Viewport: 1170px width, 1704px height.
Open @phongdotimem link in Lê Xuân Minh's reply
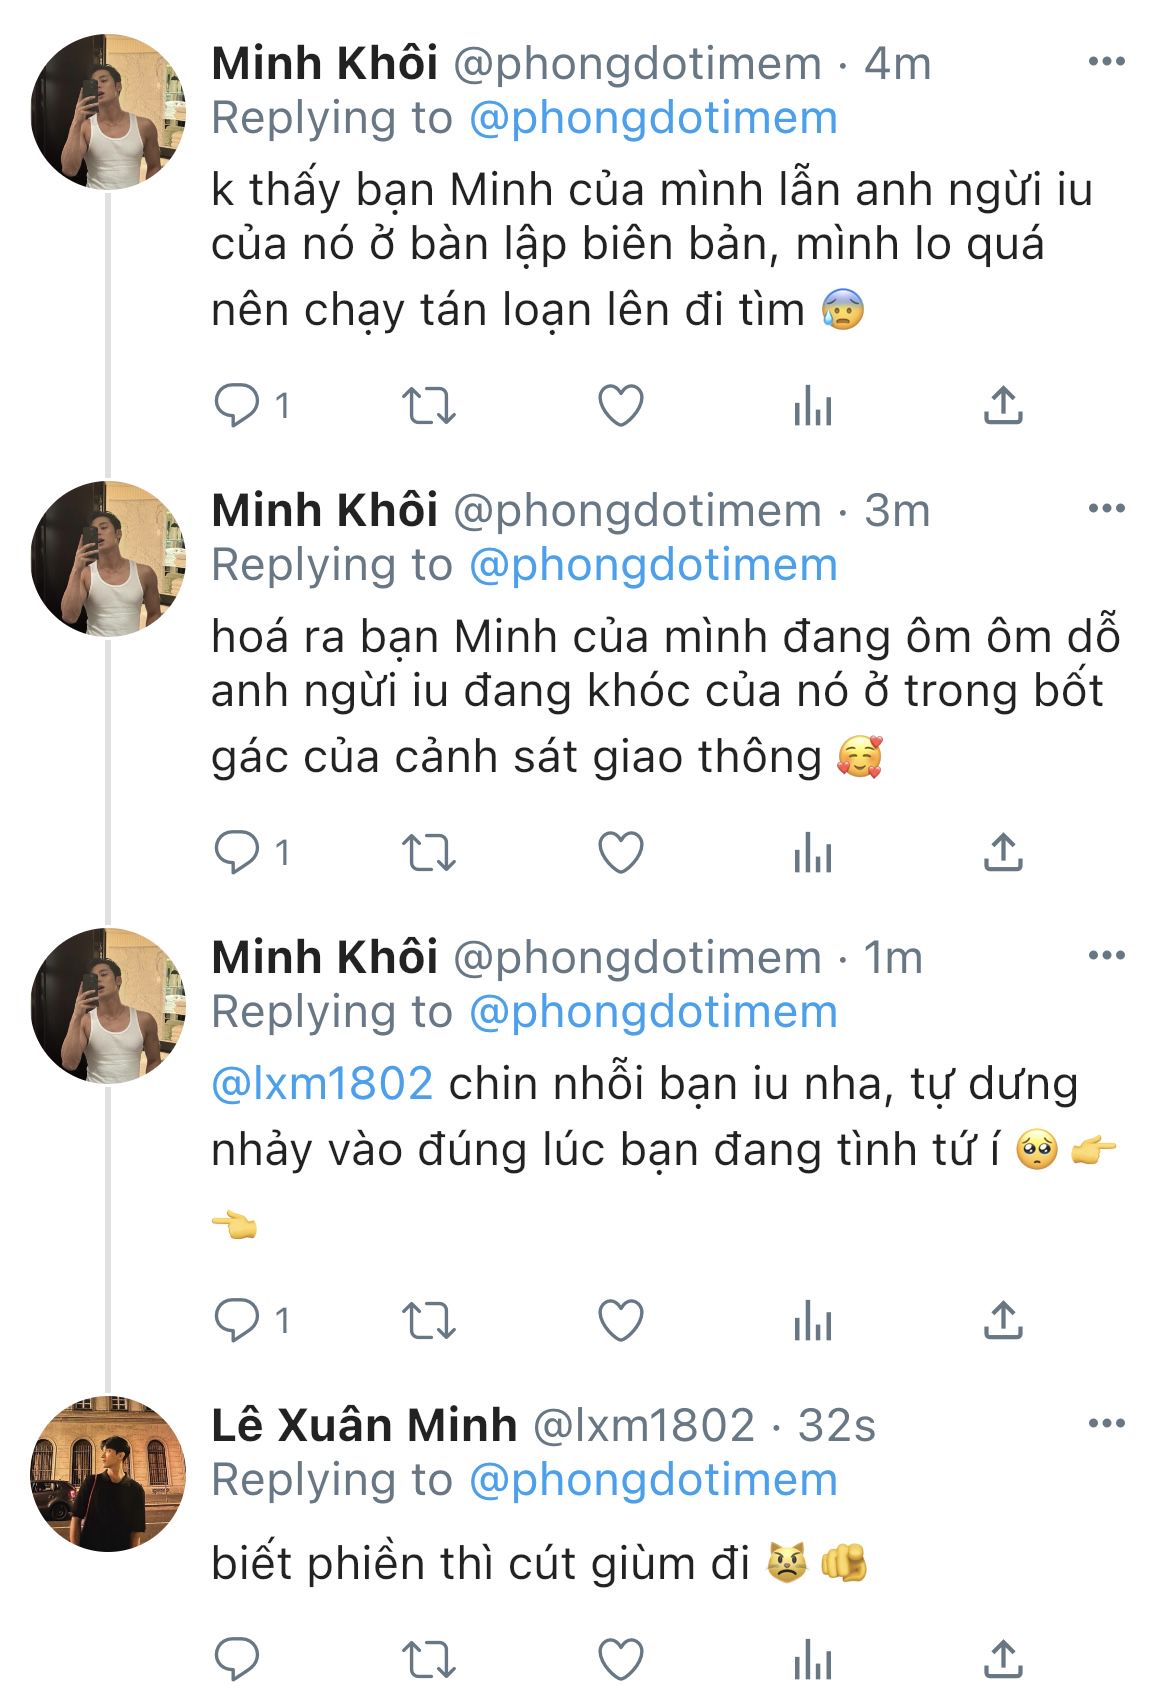tap(653, 1480)
